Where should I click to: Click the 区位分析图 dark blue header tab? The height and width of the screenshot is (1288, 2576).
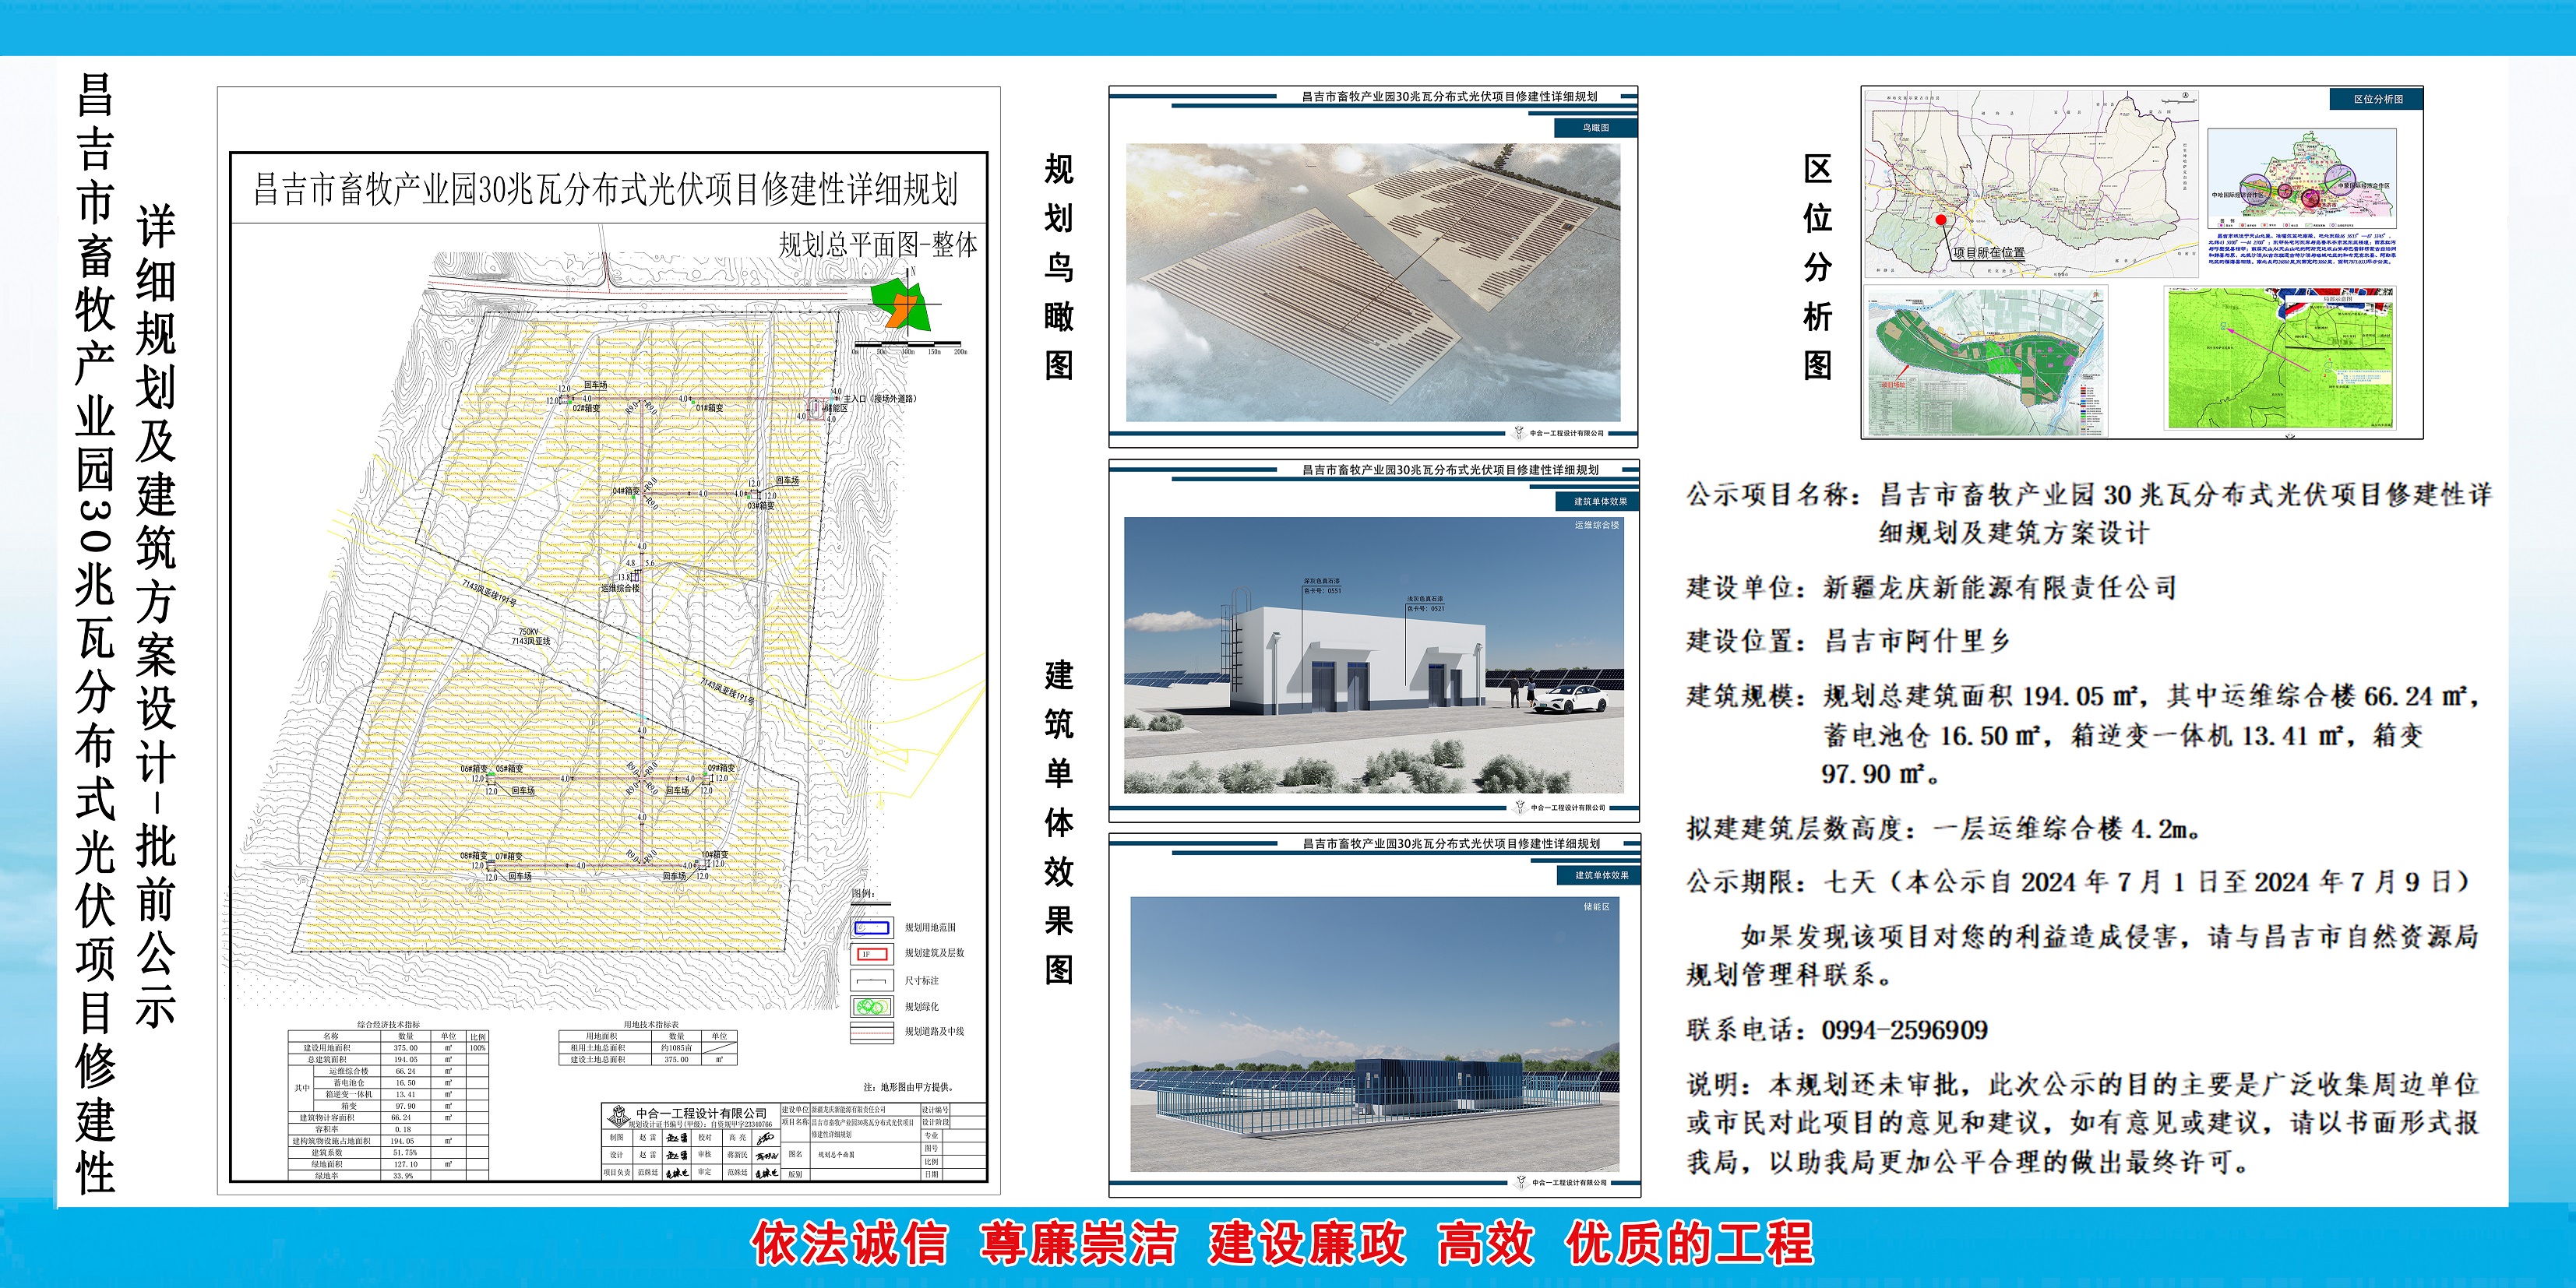(2377, 99)
